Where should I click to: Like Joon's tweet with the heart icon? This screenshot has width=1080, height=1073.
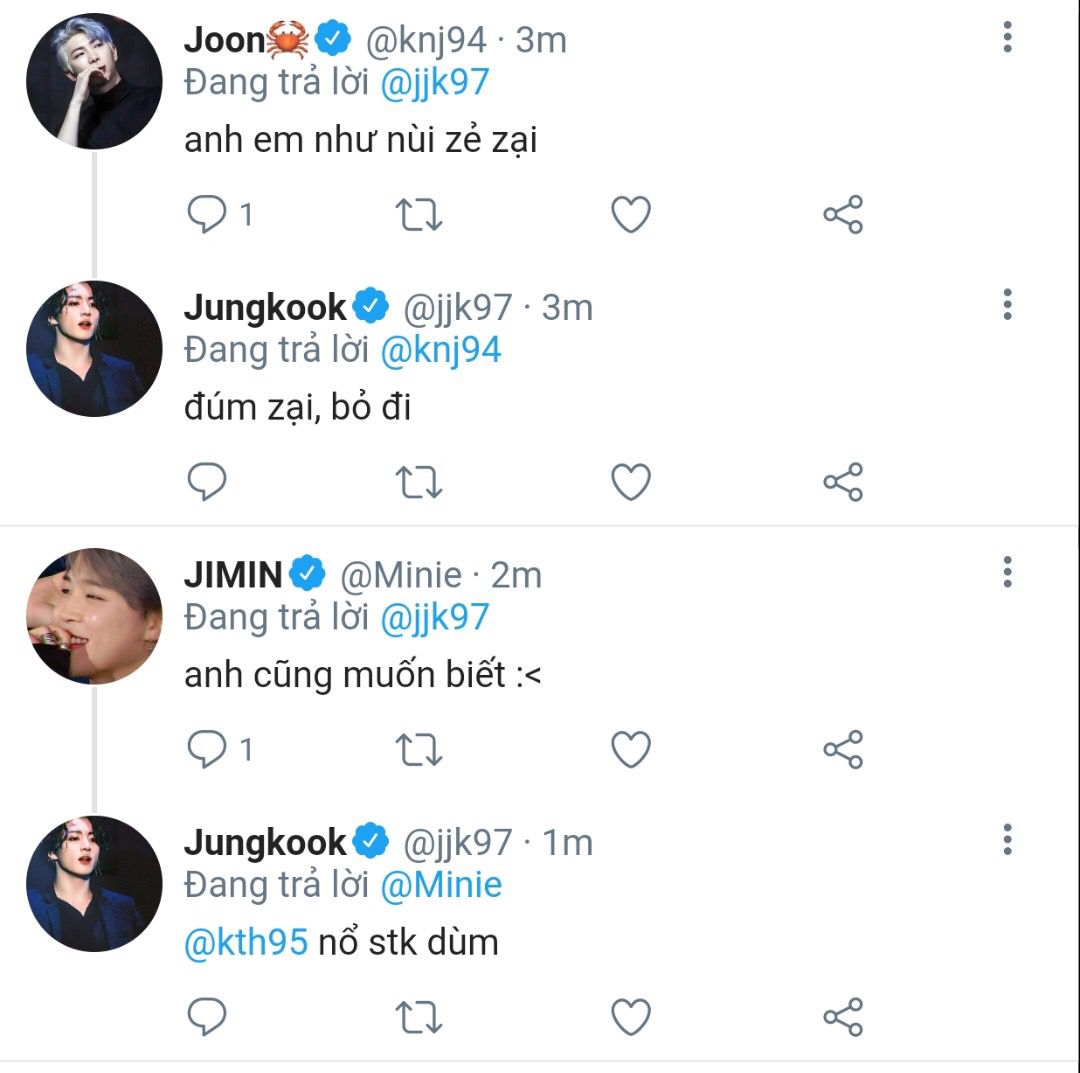pos(631,214)
